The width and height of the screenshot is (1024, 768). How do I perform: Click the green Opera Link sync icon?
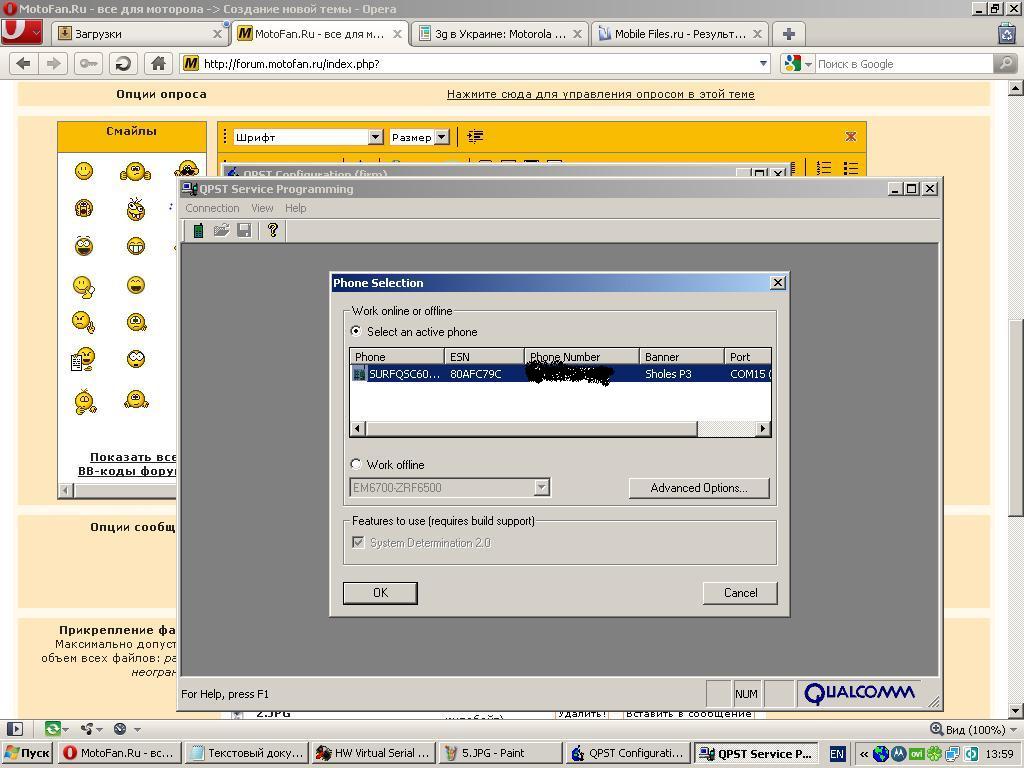(x=52, y=729)
